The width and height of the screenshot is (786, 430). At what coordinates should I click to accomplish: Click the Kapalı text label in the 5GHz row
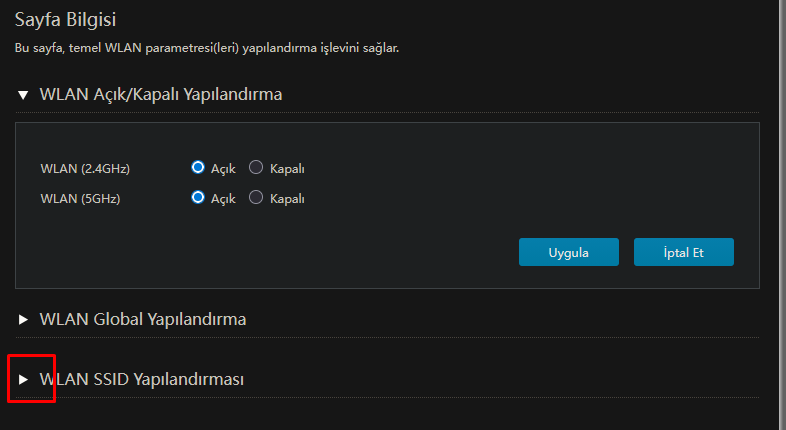tap(287, 199)
